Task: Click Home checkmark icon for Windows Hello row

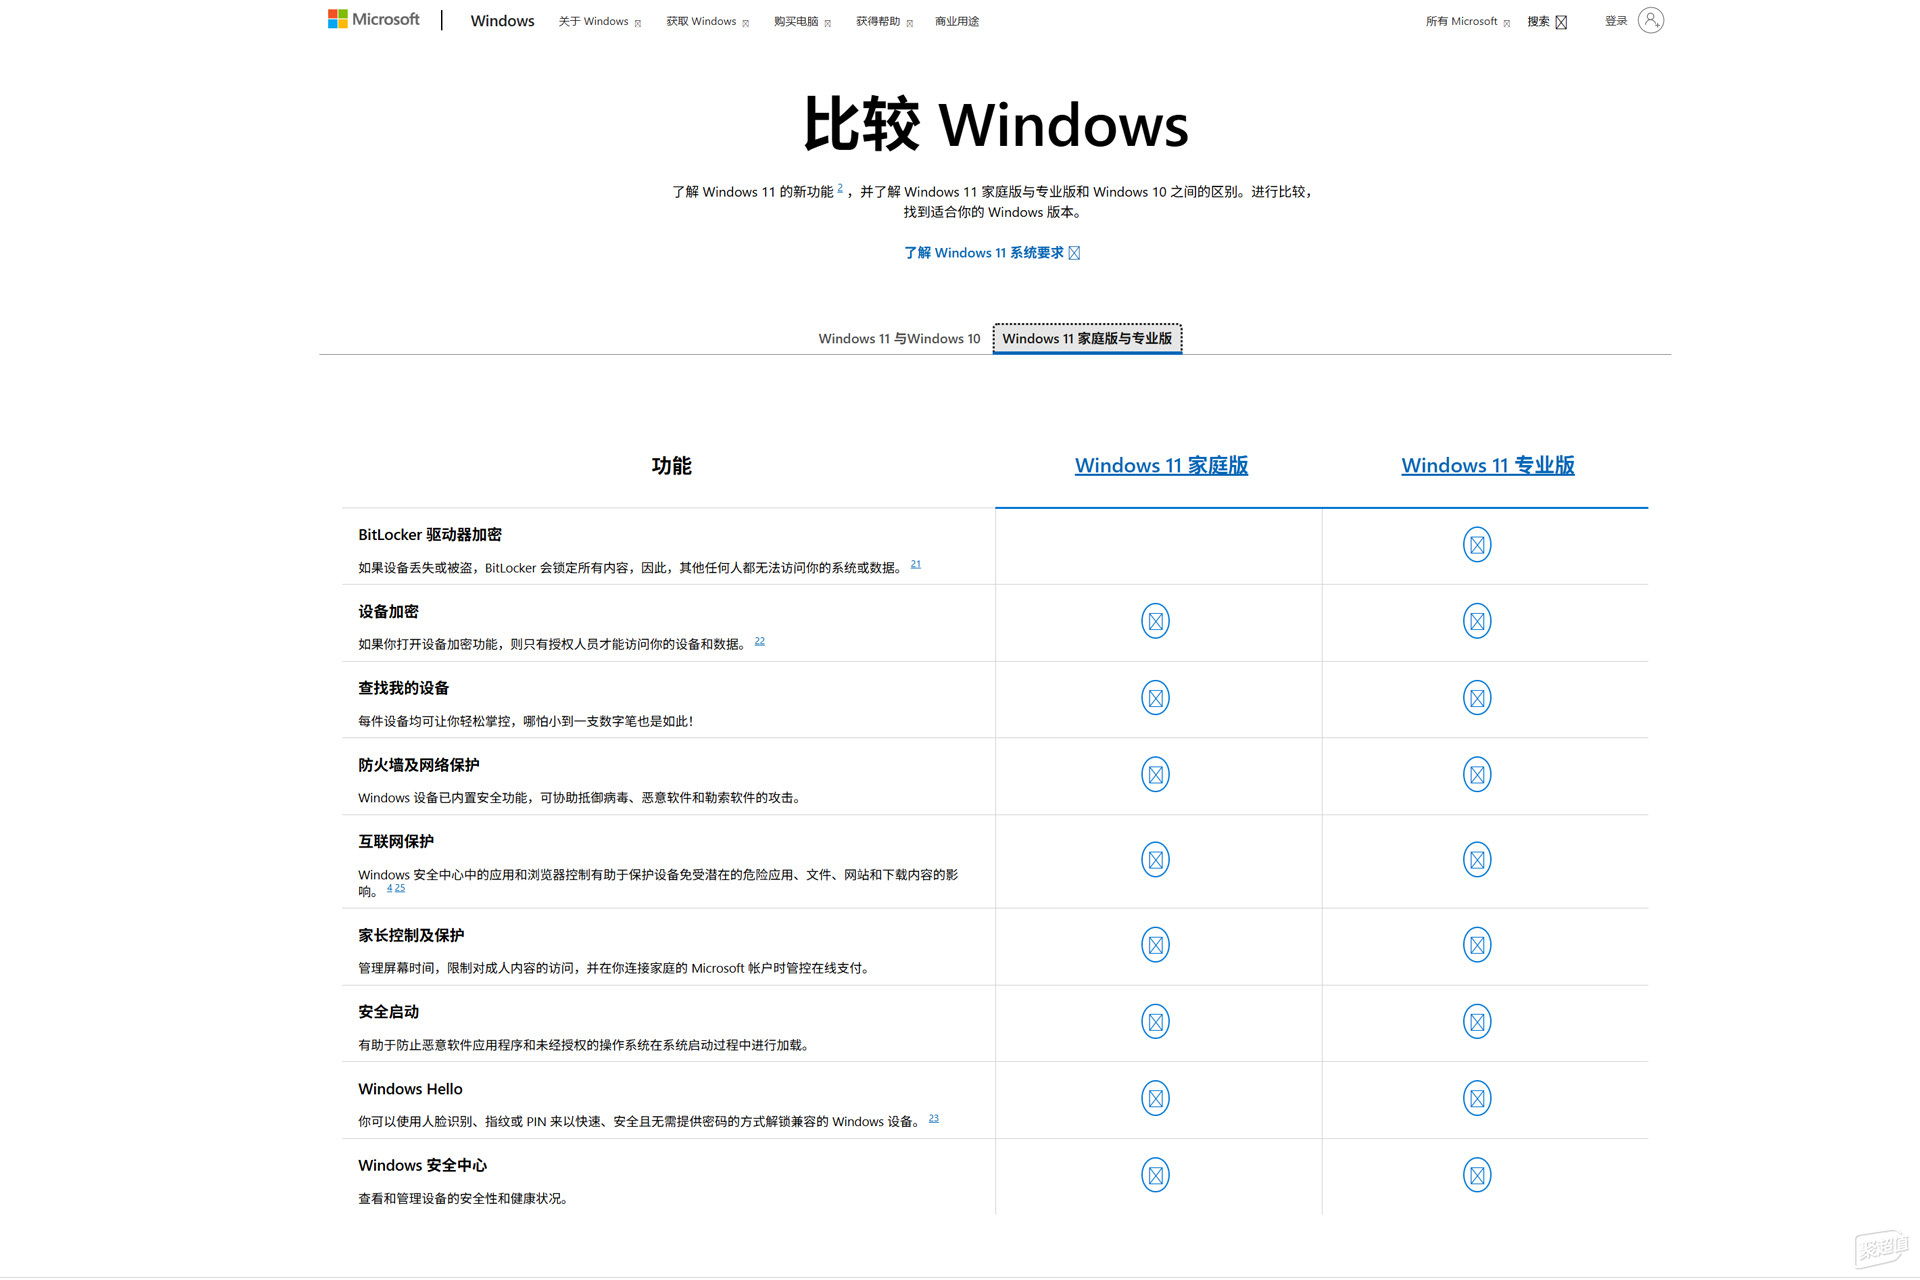Action: (1155, 1098)
